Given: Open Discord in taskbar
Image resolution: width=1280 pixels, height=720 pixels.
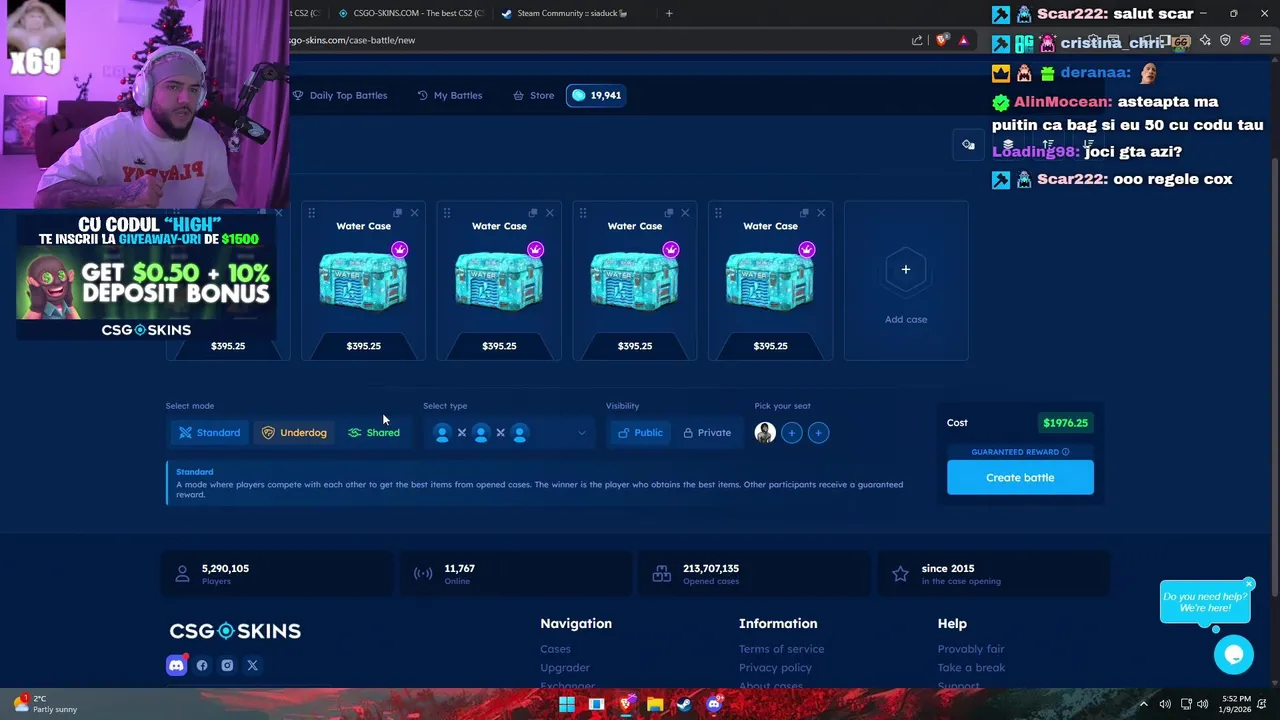Looking at the screenshot, I should (x=713, y=704).
